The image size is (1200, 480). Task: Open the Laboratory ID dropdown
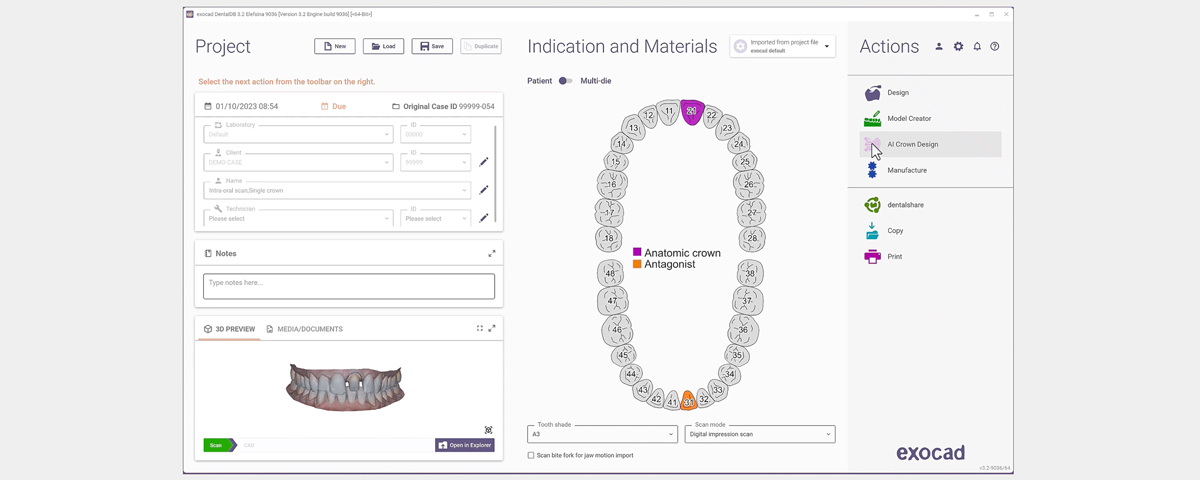point(435,134)
